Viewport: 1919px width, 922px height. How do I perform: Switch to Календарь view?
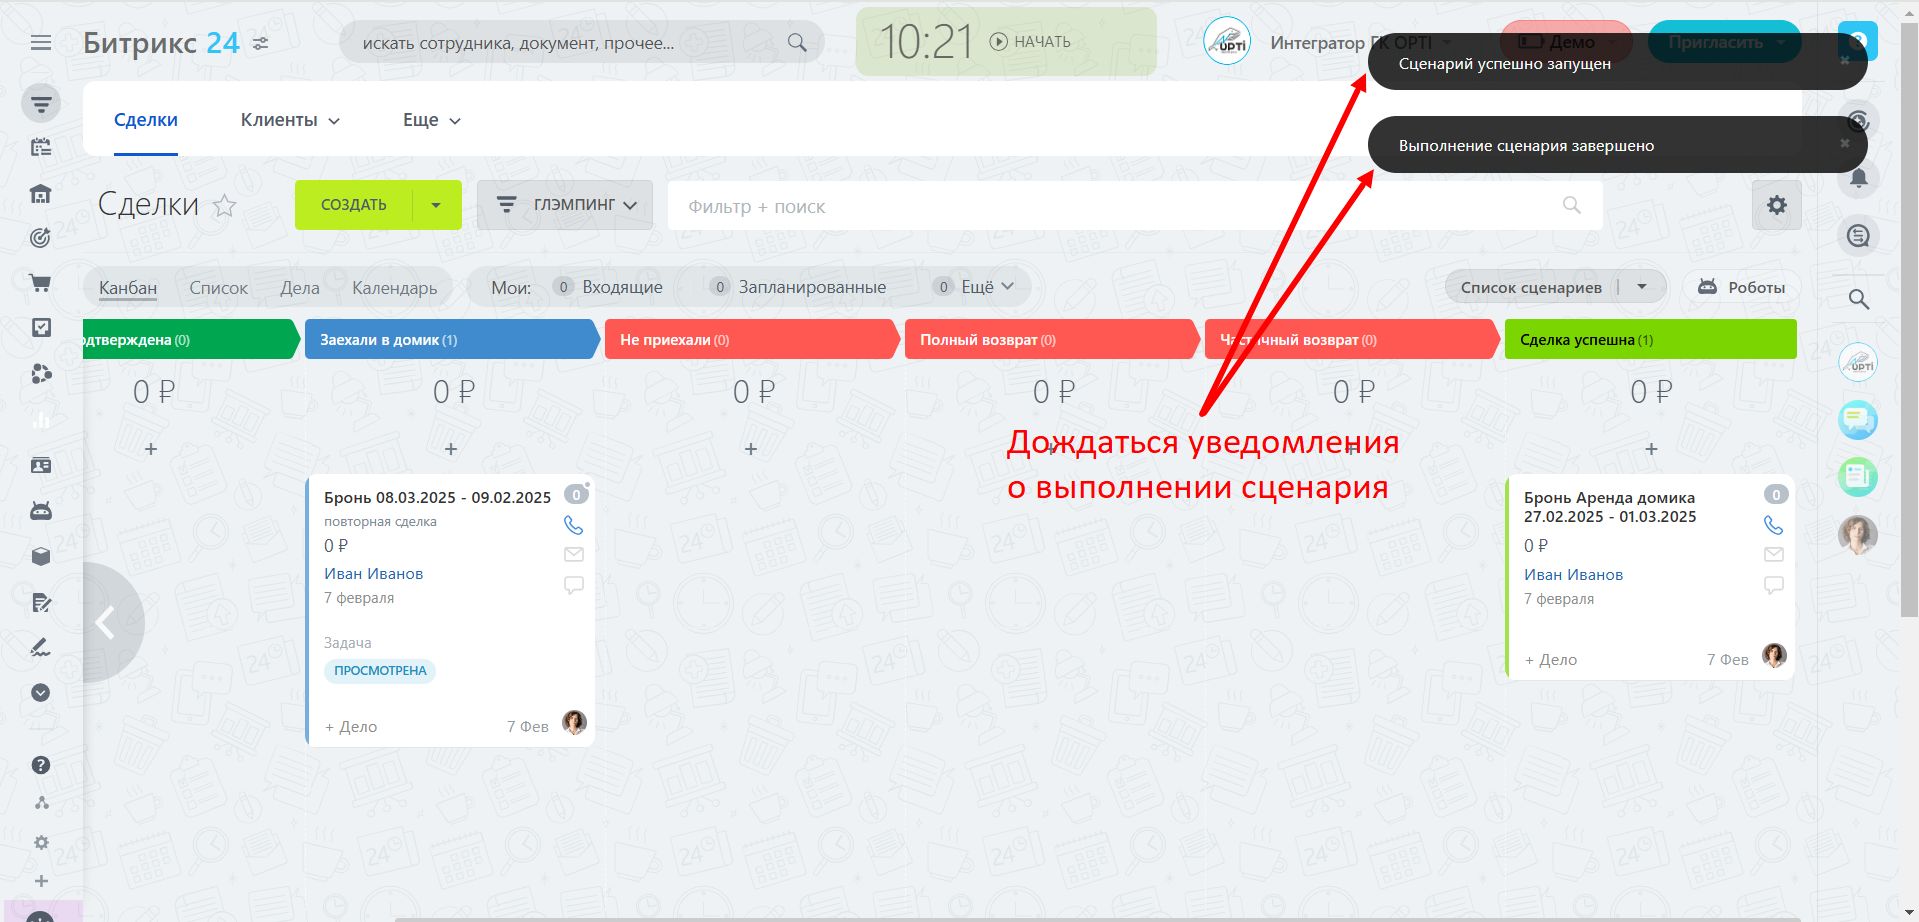pos(395,288)
